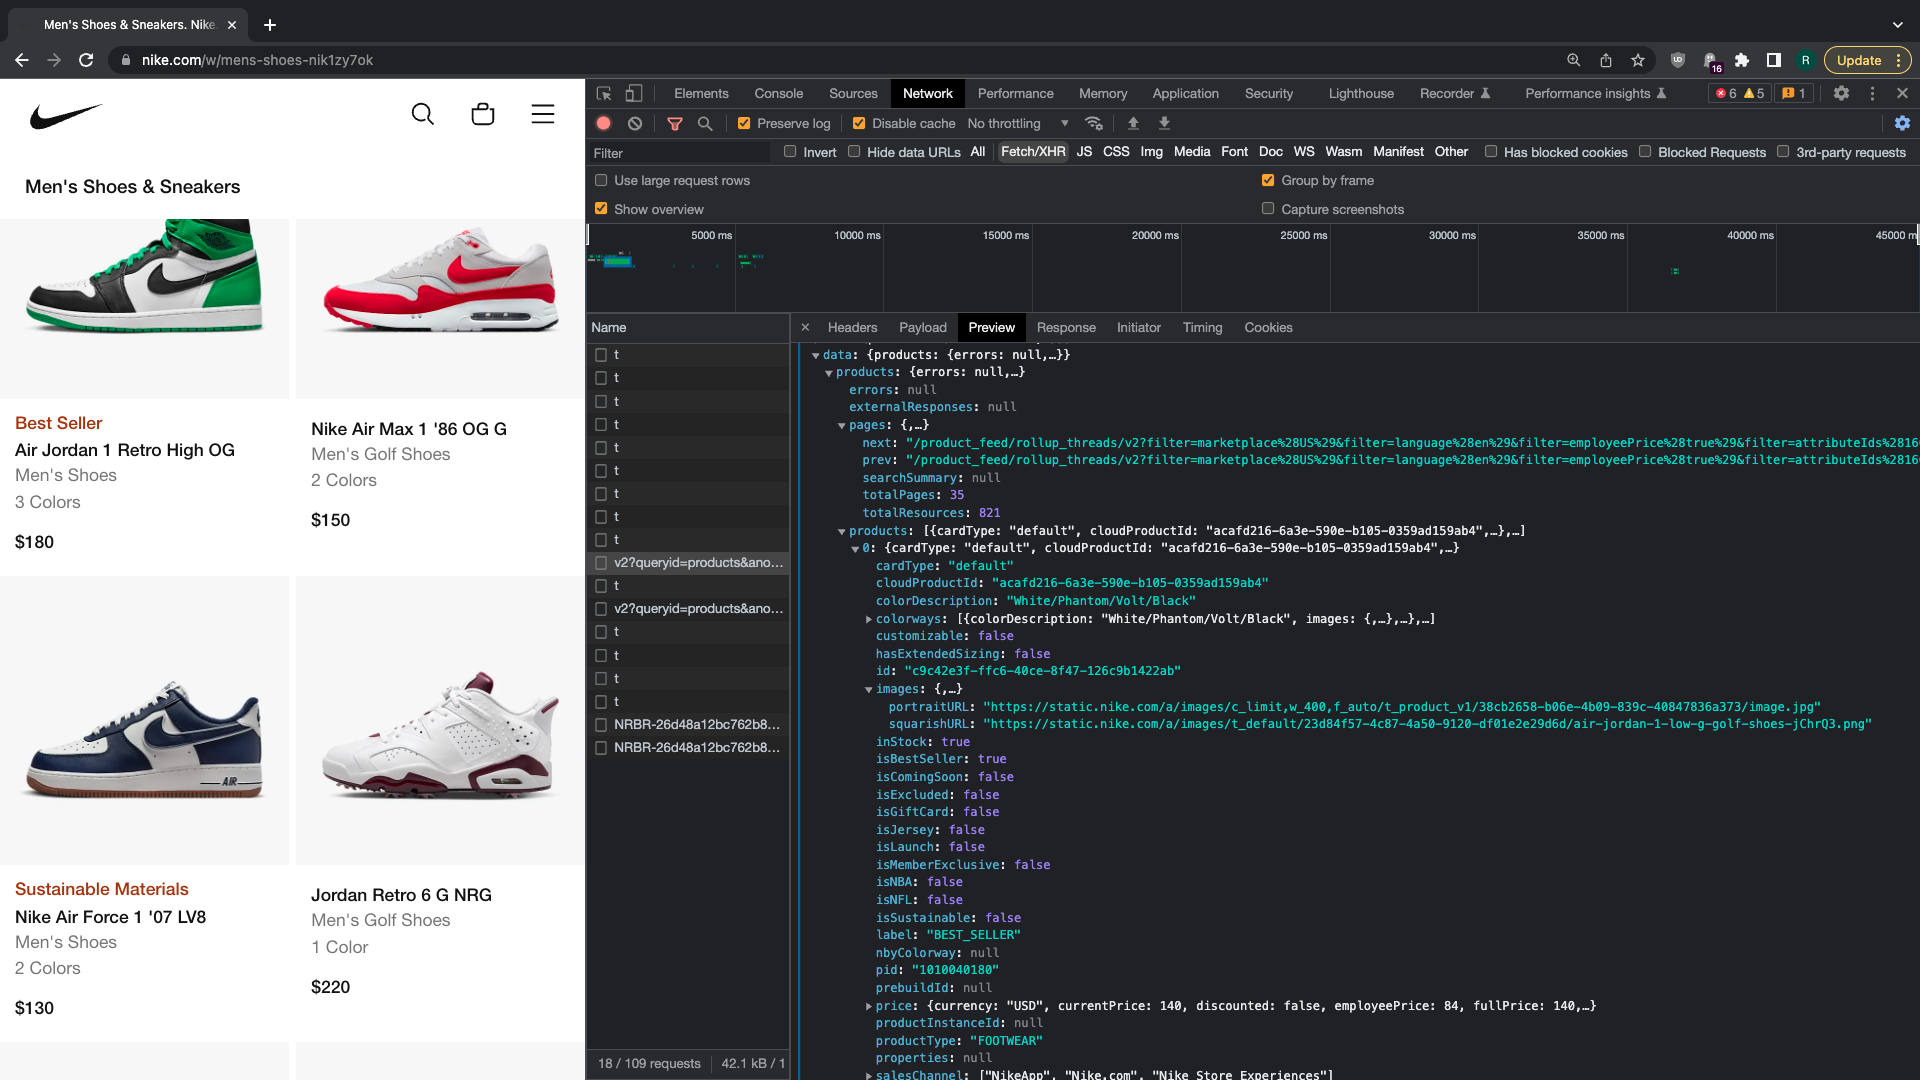Open the Headers tab of the request
This screenshot has width=1920, height=1080.
click(852, 327)
